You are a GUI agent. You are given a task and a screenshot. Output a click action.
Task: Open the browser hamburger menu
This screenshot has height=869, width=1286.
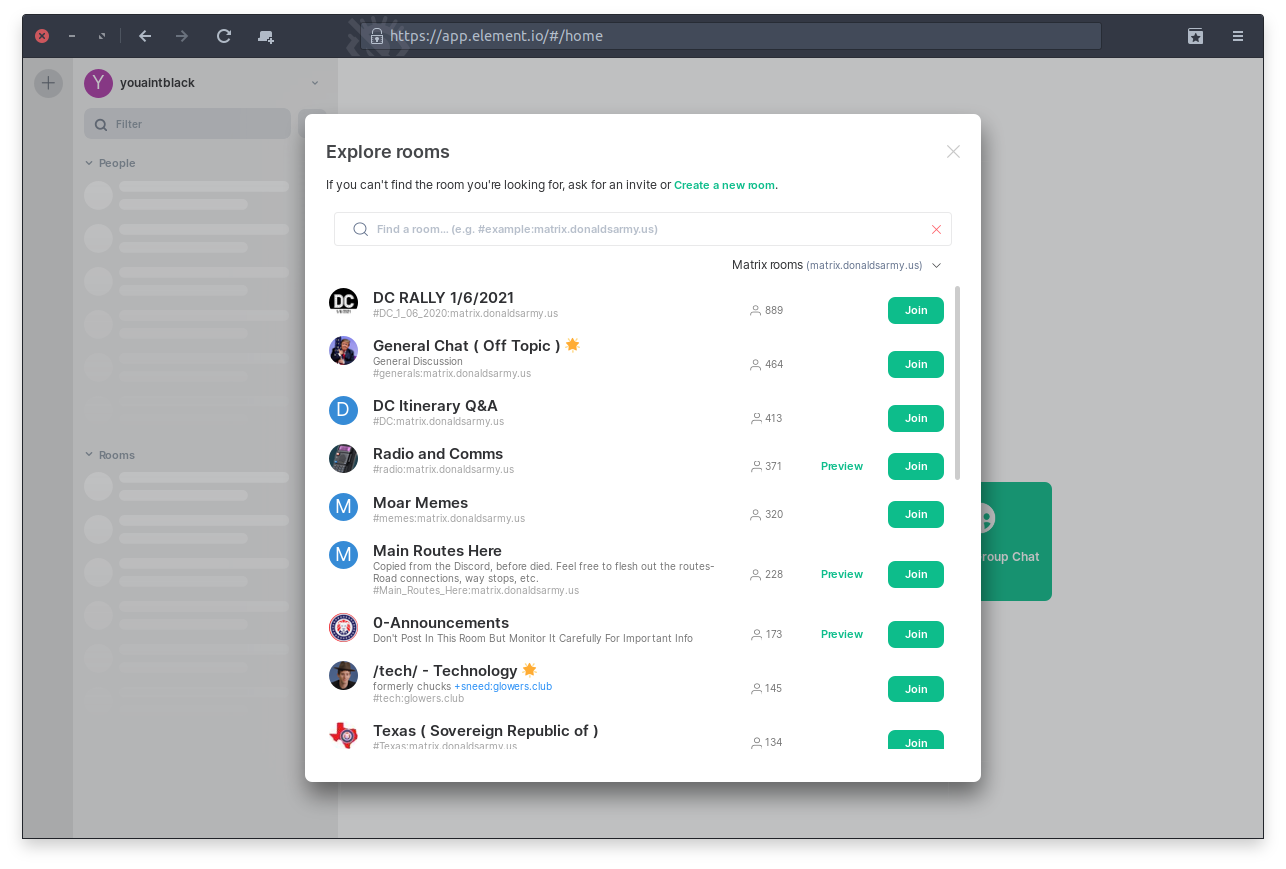coord(1238,36)
